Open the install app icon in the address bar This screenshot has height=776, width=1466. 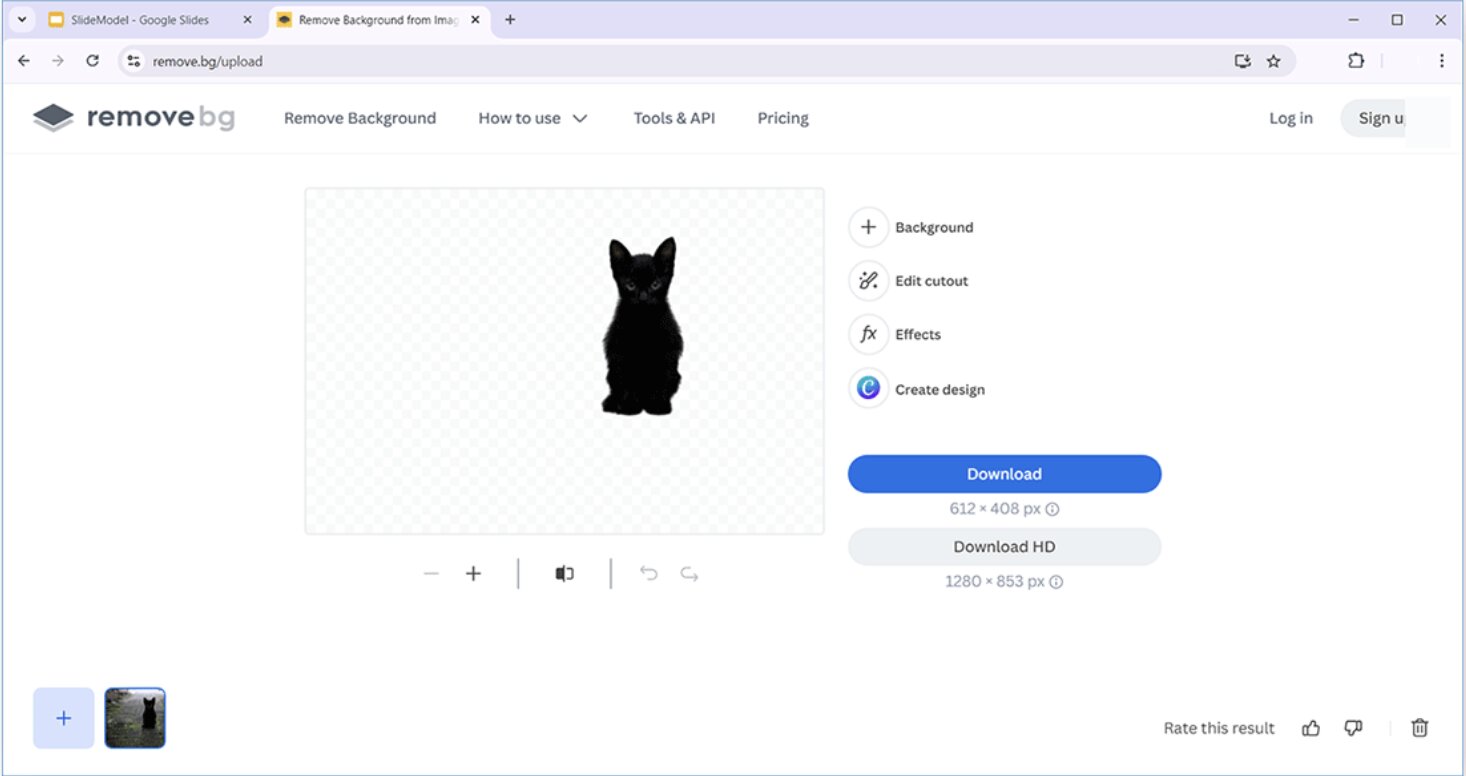1242,61
